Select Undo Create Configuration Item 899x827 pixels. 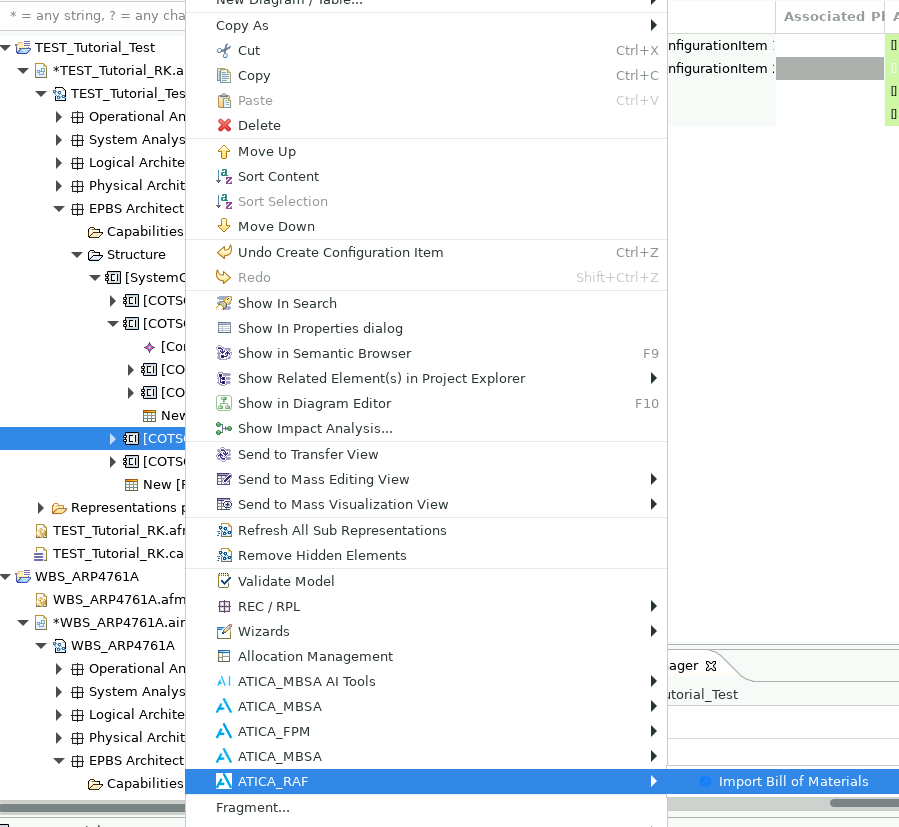[426, 252]
